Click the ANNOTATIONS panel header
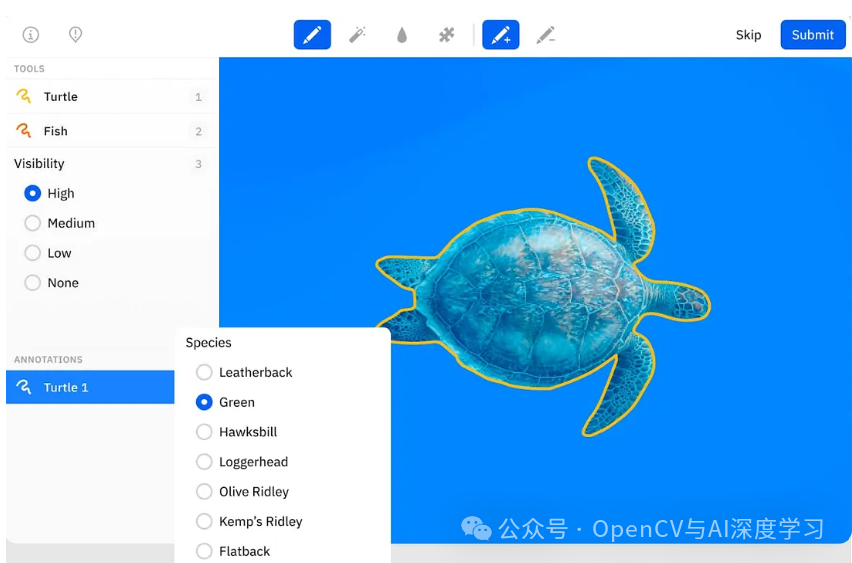The height and width of the screenshot is (563, 852). (48, 360)
